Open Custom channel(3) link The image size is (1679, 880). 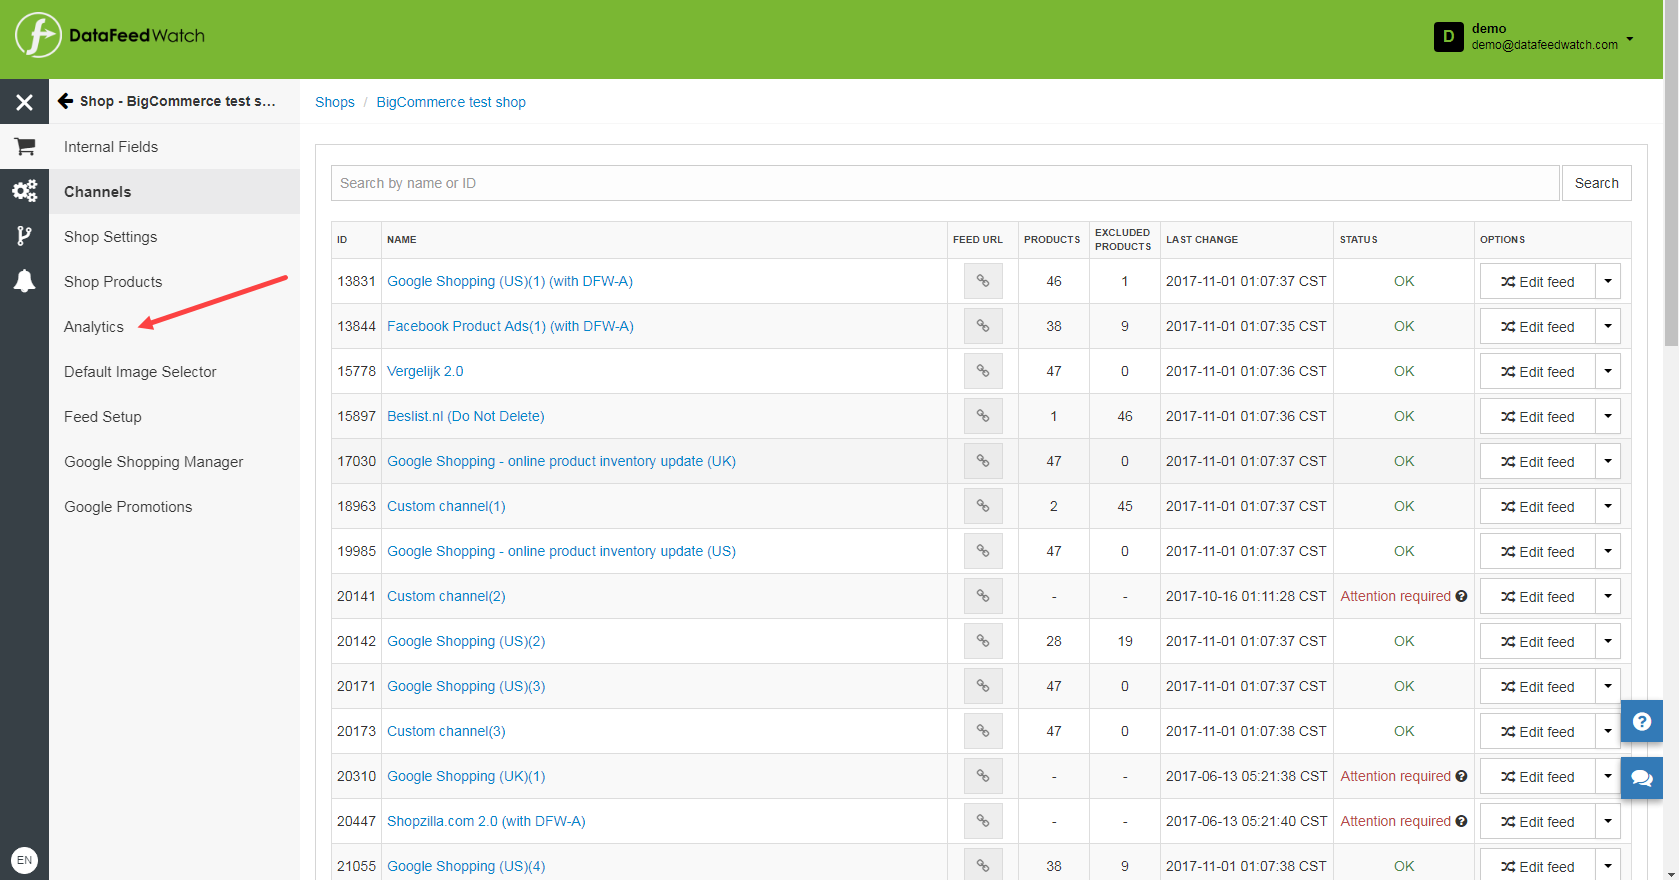(x=446, y=731)
